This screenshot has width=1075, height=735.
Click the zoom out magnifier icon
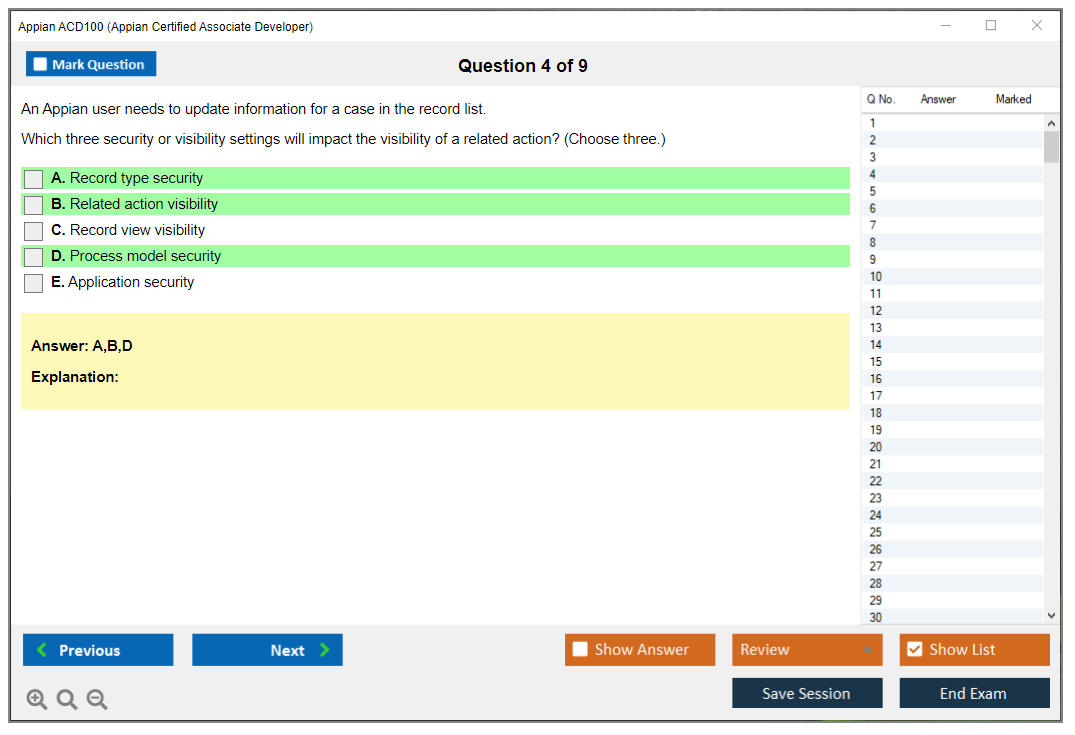point(97,700)
